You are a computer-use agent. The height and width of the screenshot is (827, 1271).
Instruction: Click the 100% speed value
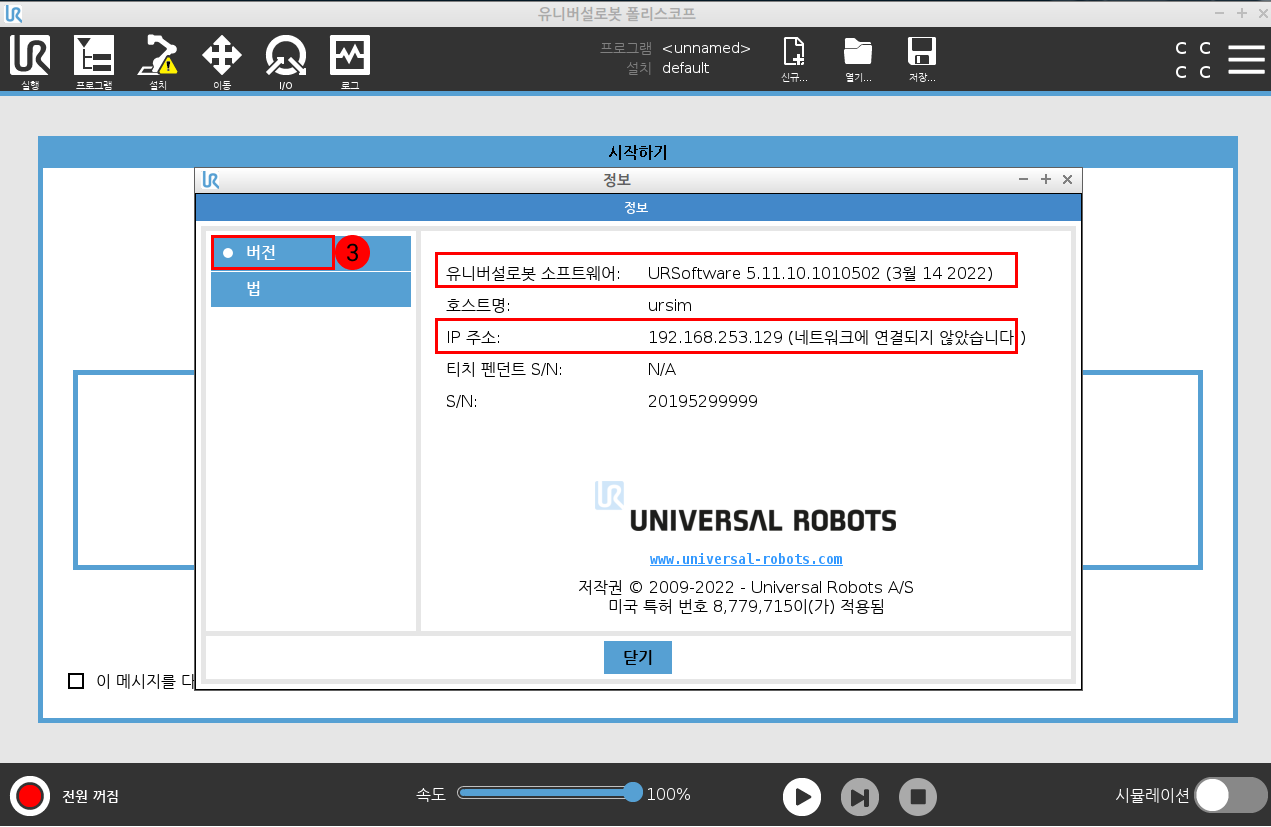point(668,794)
